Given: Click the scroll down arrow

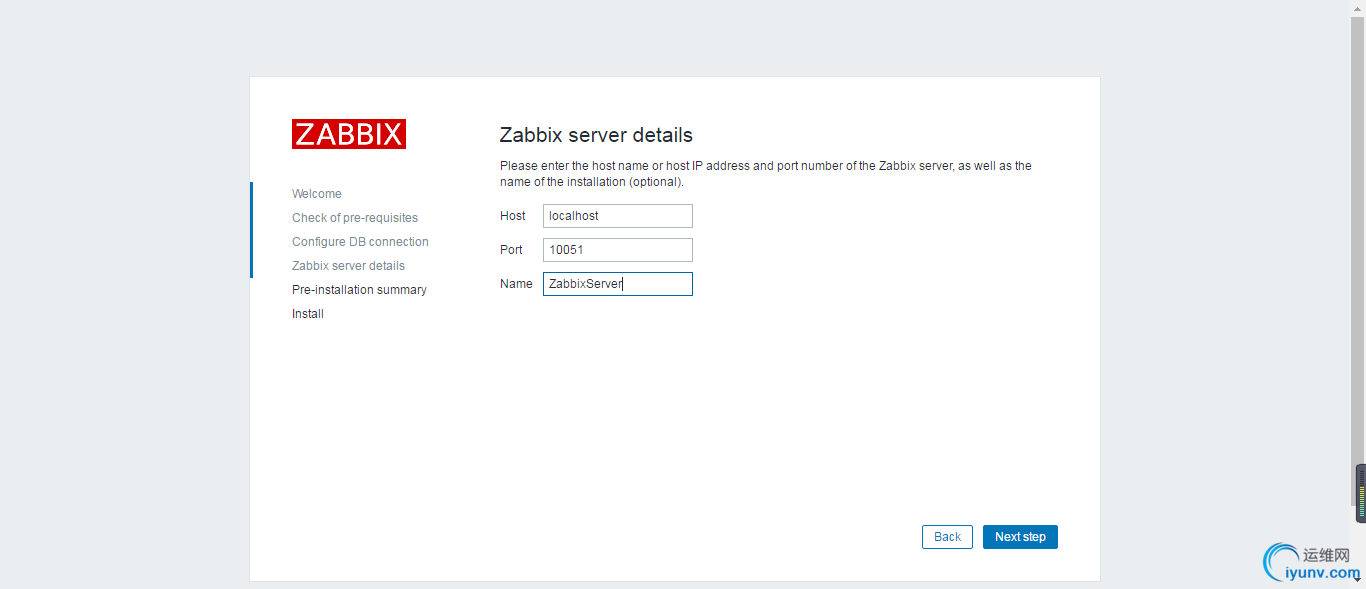Looking at the screenshot, I should 1360,580.
